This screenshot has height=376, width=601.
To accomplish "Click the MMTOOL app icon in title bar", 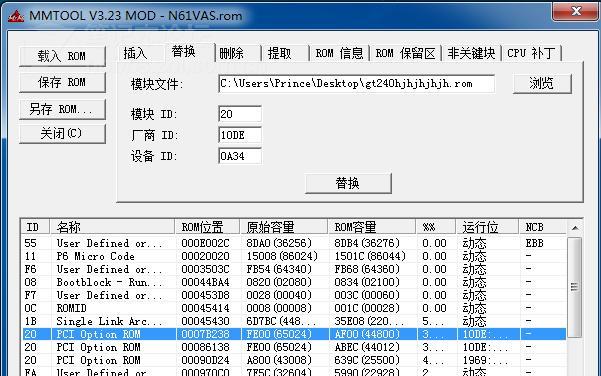I will 16,16.
